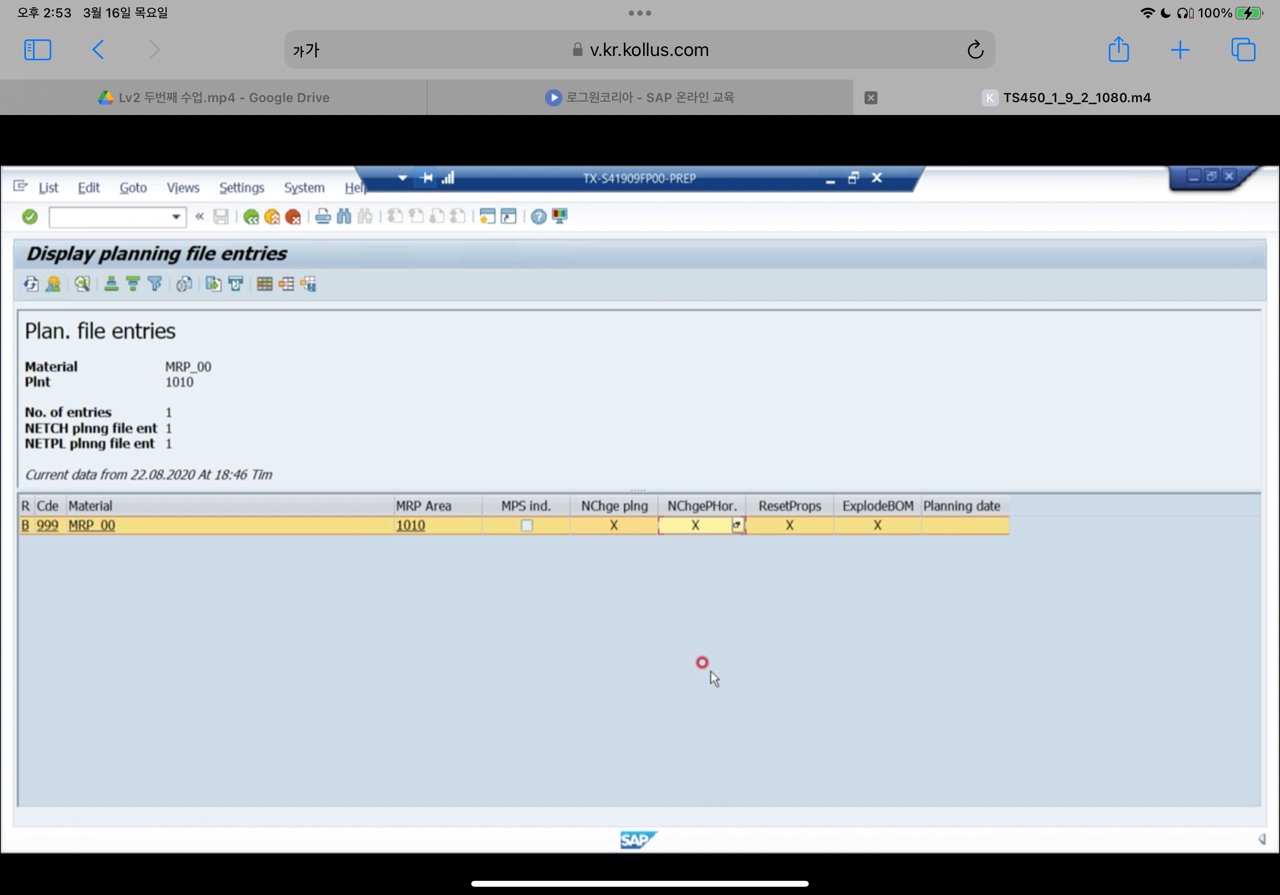Click the B value in R column

[26, 525]
